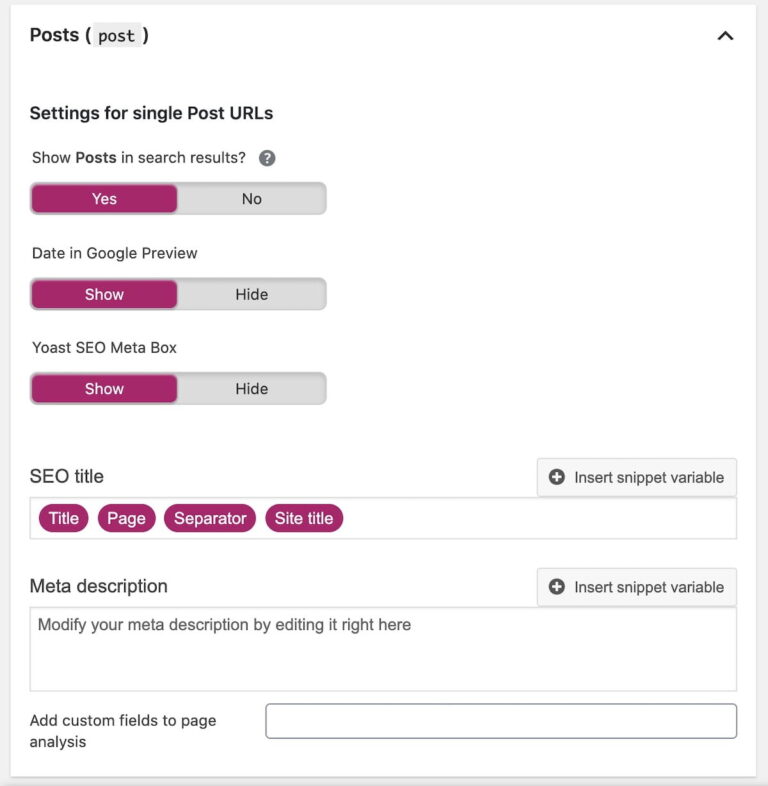Select Yes for showing Posts in search
Screen dimensions: 768x786
click(x=104, y=199)
